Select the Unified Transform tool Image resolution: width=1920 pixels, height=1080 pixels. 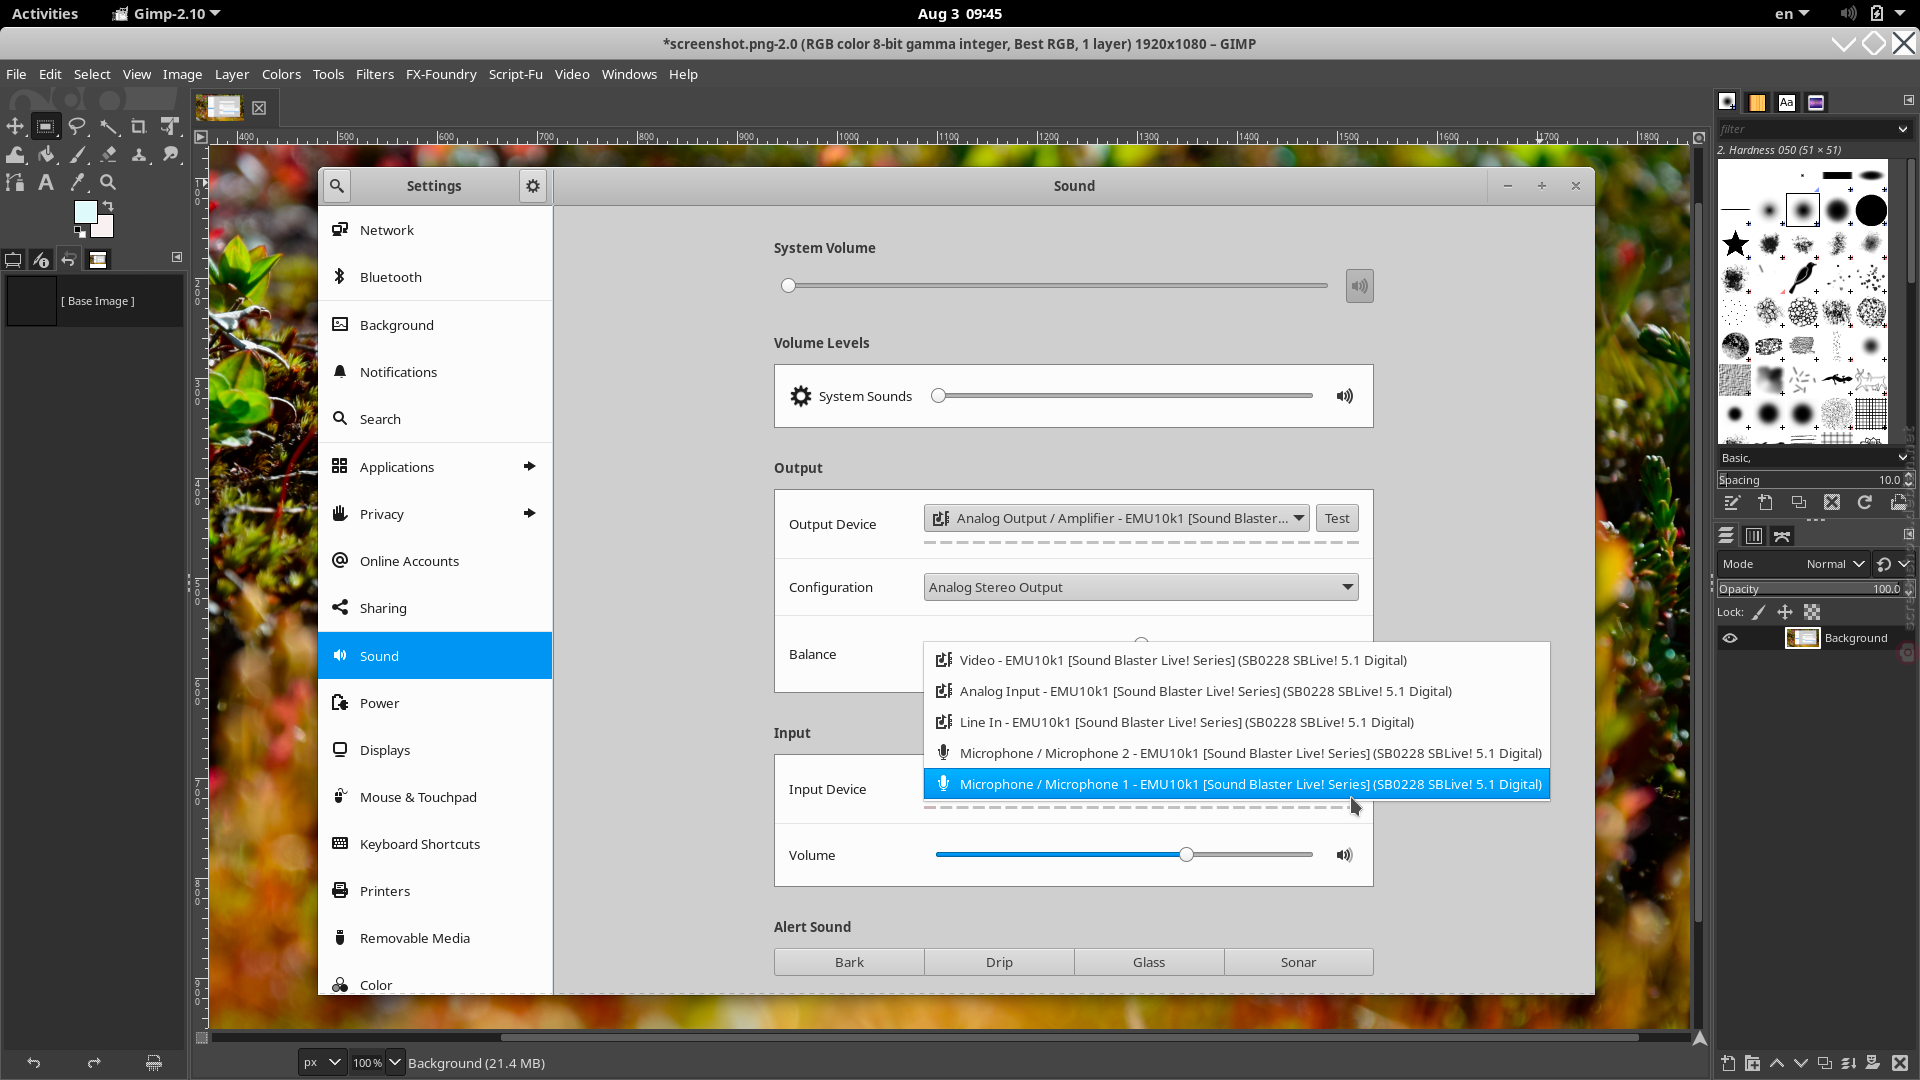(170, 126)
